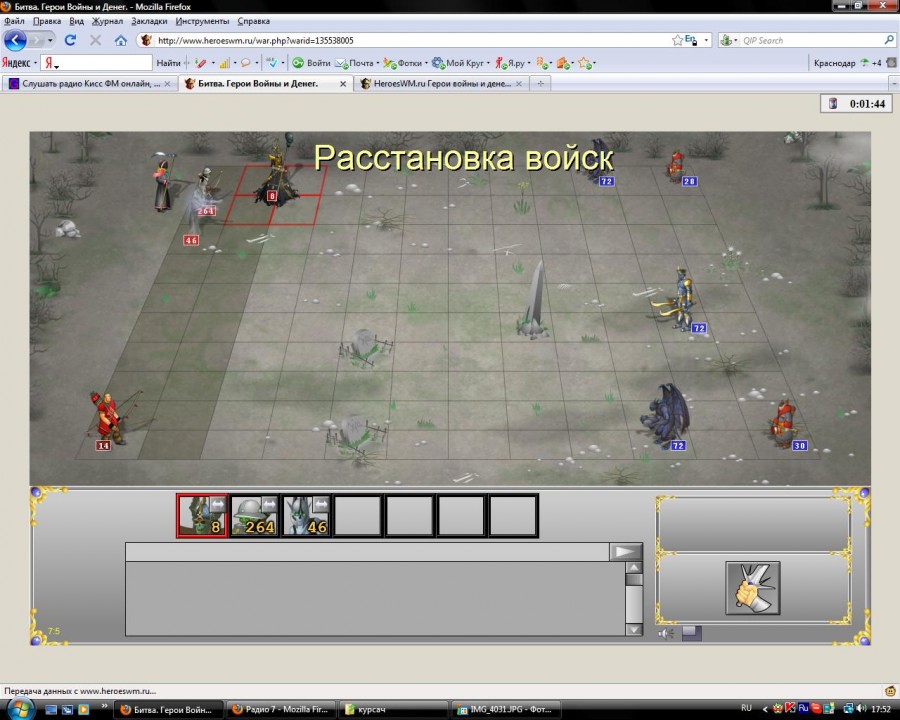This screenshot has height=720, width=900.
Task: Toggle split arrows on the 264 unit slot
Action: point(269,505)
